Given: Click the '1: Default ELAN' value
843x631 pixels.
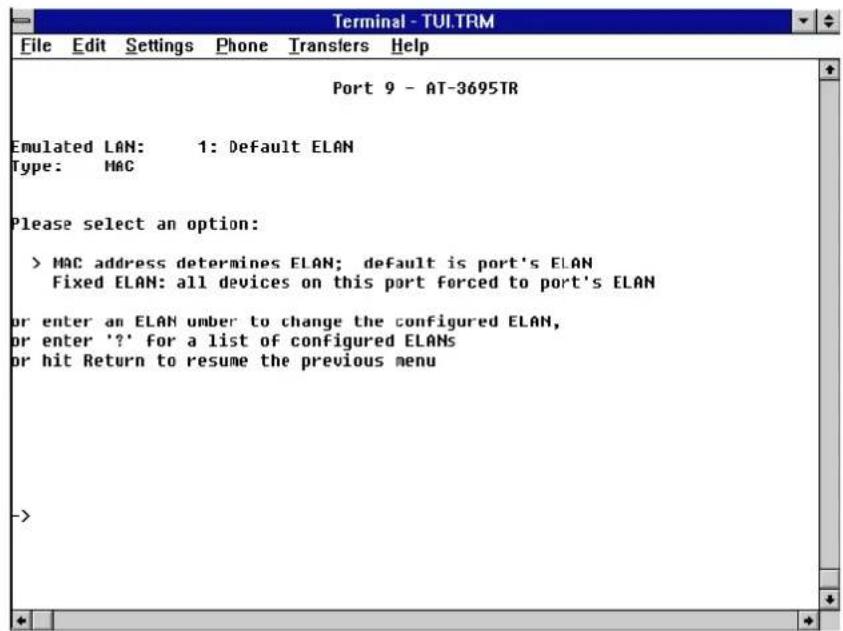Looking at the screenshot, I should pyautogui.click(x=275, y=147).
